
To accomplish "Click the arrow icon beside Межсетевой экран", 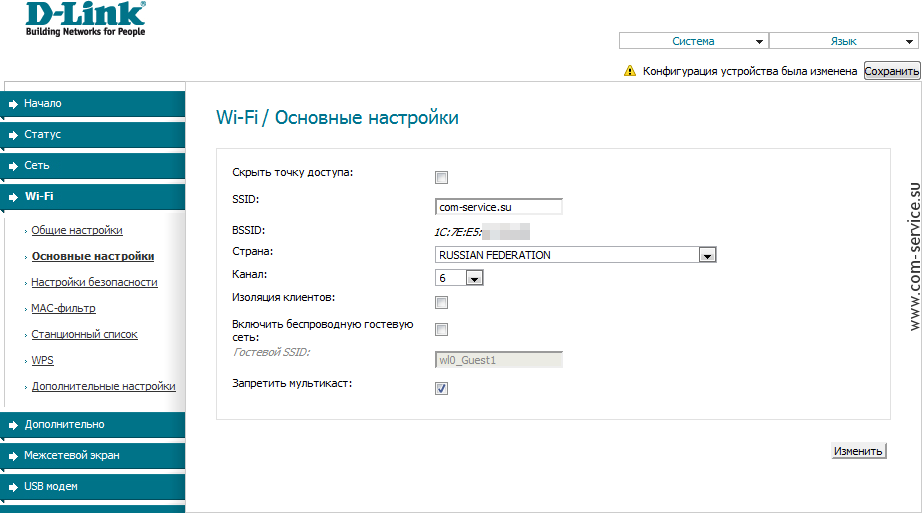I will coord(13,456).
